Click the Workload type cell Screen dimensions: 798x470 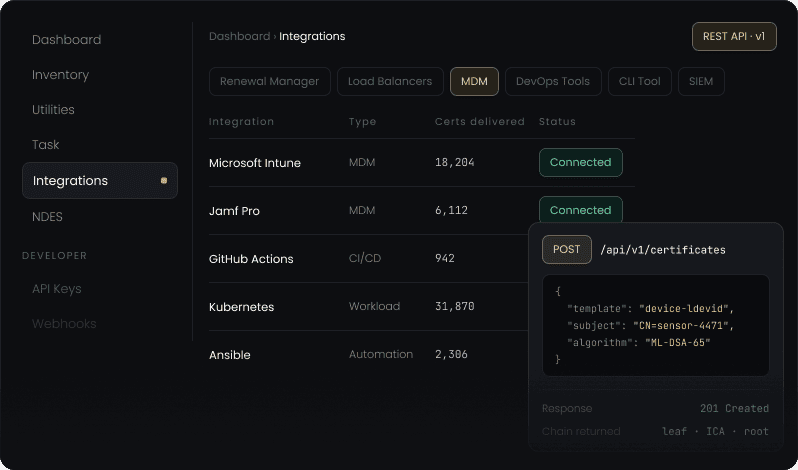[374, 306]
